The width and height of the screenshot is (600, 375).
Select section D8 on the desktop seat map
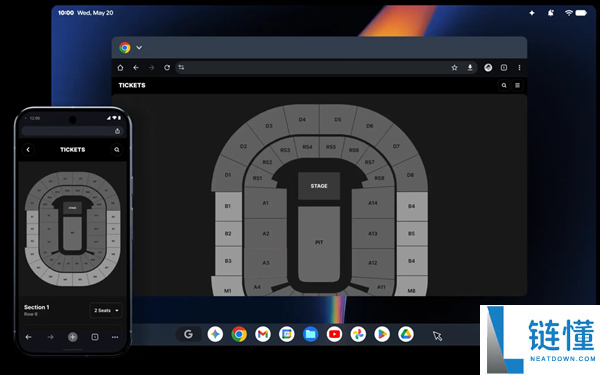click(x=410, y=175)
